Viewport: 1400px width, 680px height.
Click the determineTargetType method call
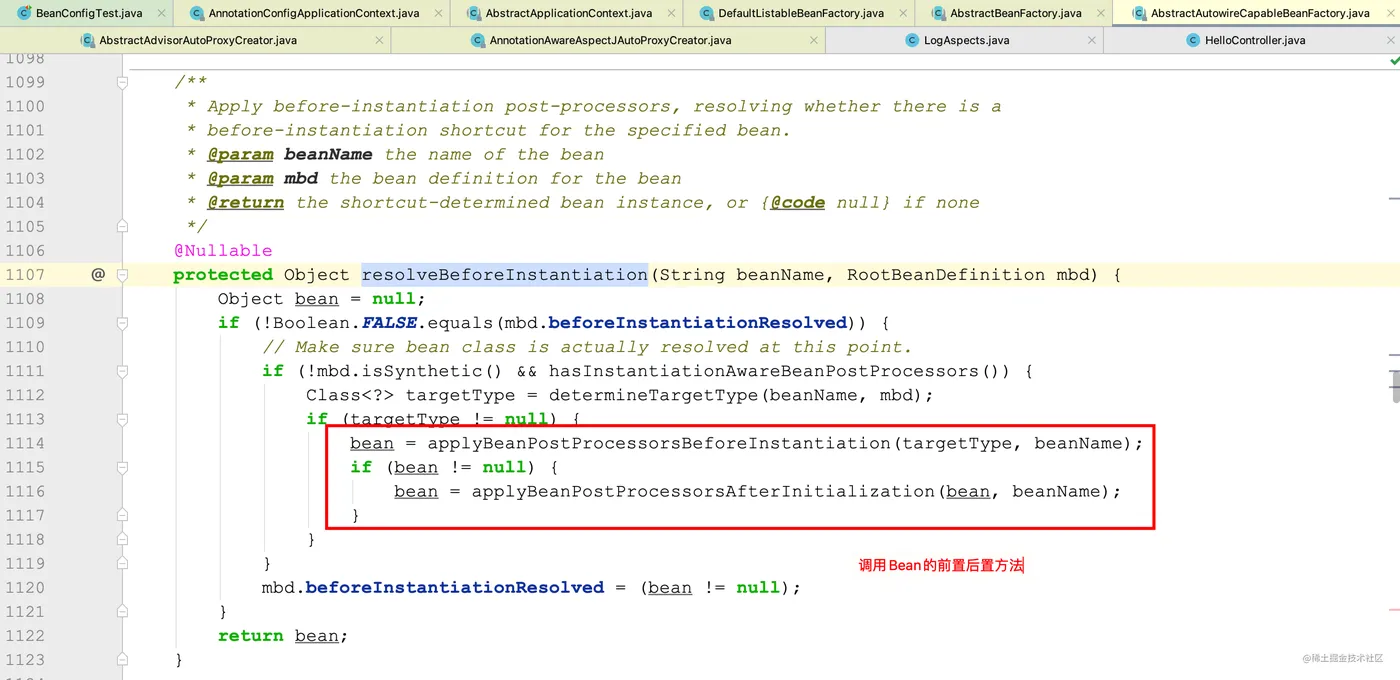tap(653, 395)
